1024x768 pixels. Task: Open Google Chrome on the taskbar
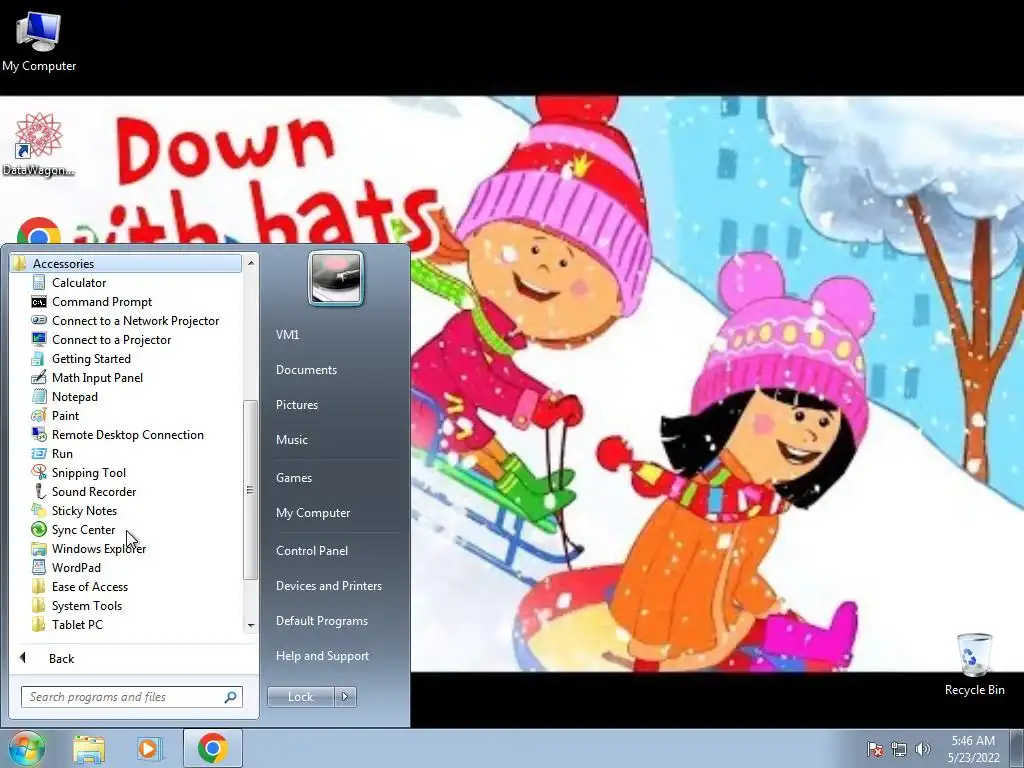[212, 748]
